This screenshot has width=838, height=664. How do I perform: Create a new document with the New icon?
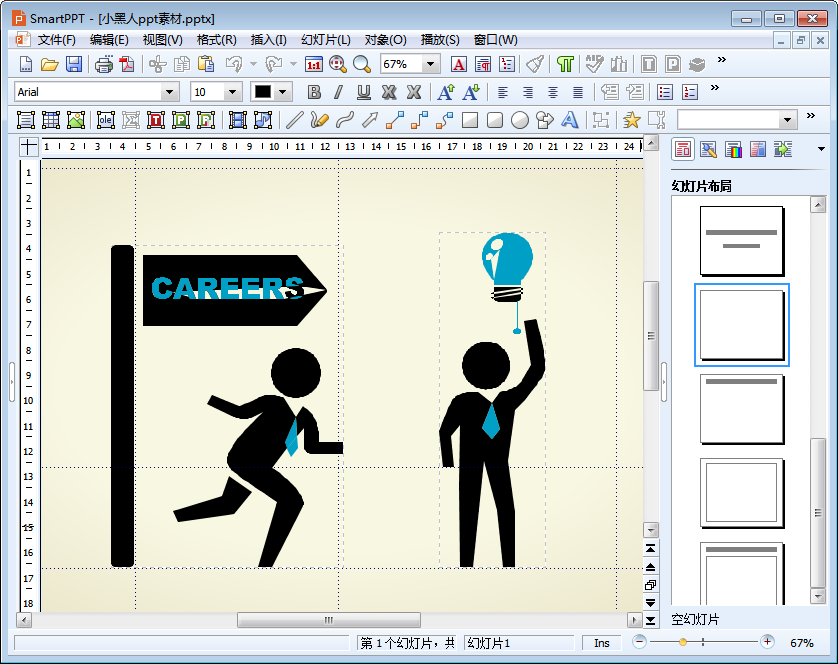click(x=25, y=64)
